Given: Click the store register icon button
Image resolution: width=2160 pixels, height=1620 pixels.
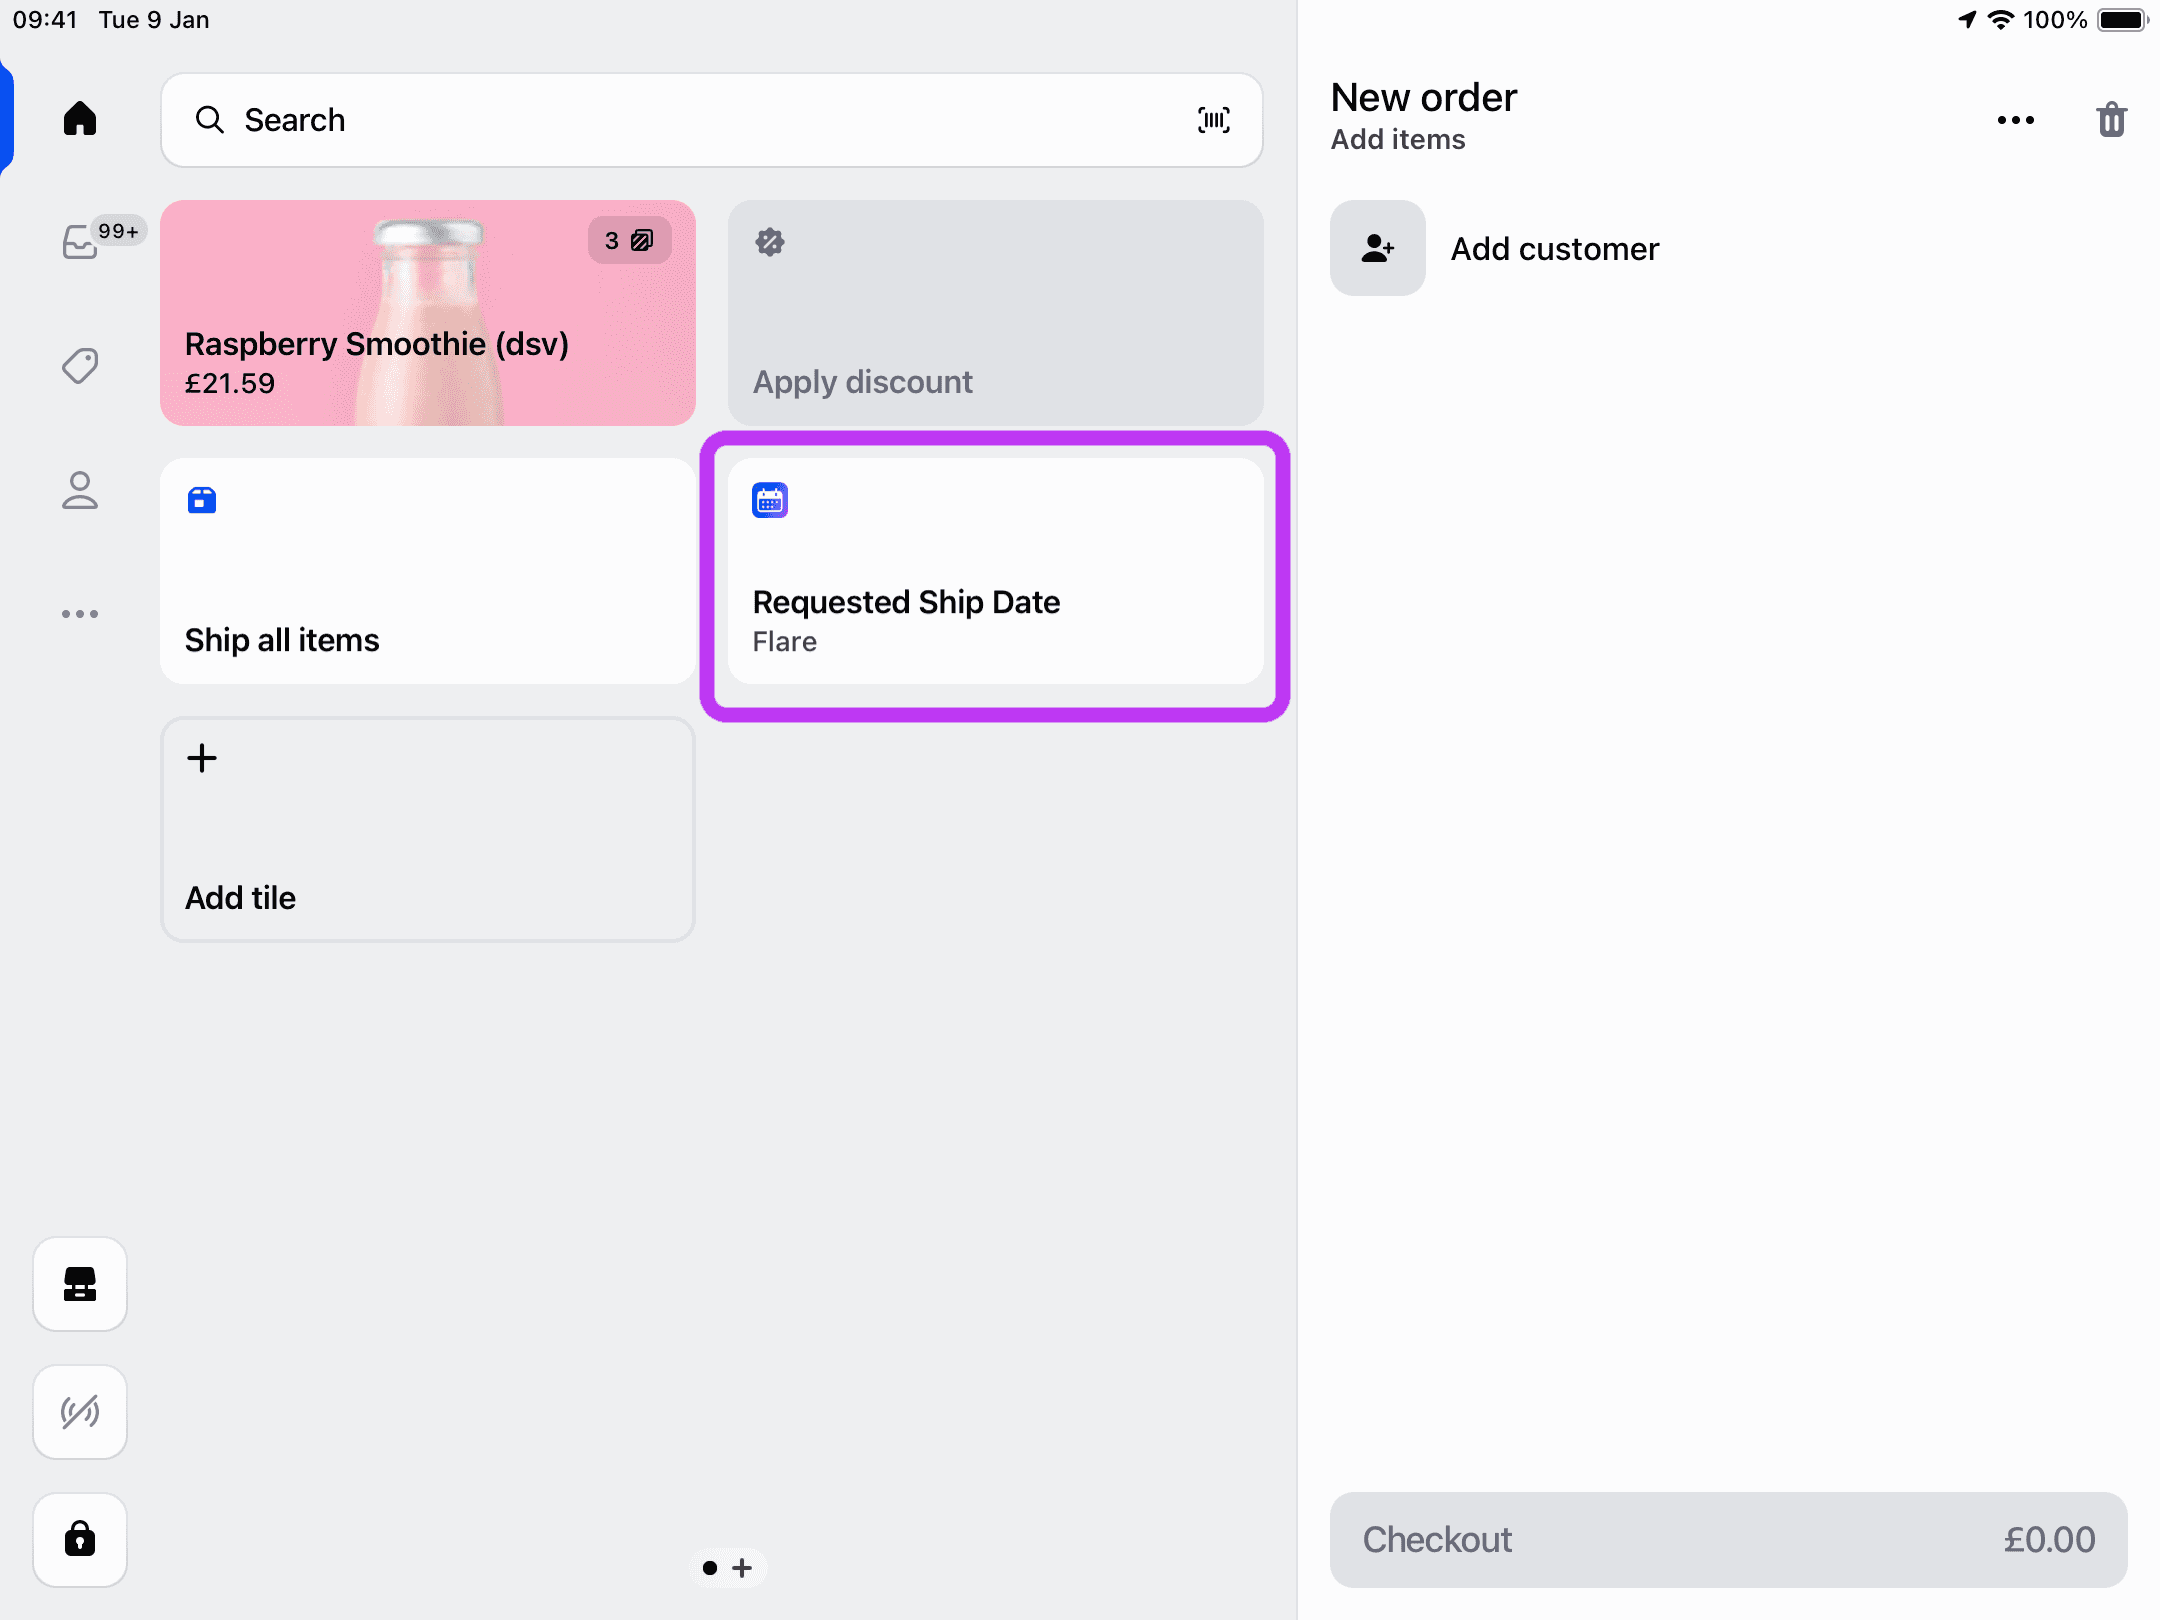Looking at the screenshot, I should (x=80, y=1284).
